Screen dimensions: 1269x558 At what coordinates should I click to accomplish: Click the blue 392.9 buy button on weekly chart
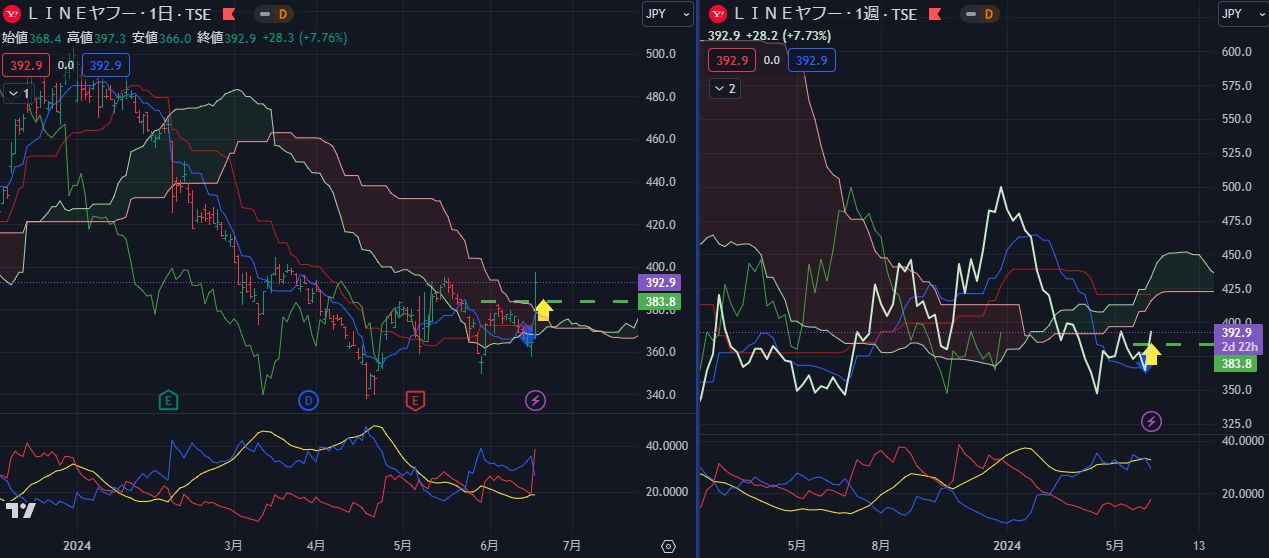click(x=811, y=60)
